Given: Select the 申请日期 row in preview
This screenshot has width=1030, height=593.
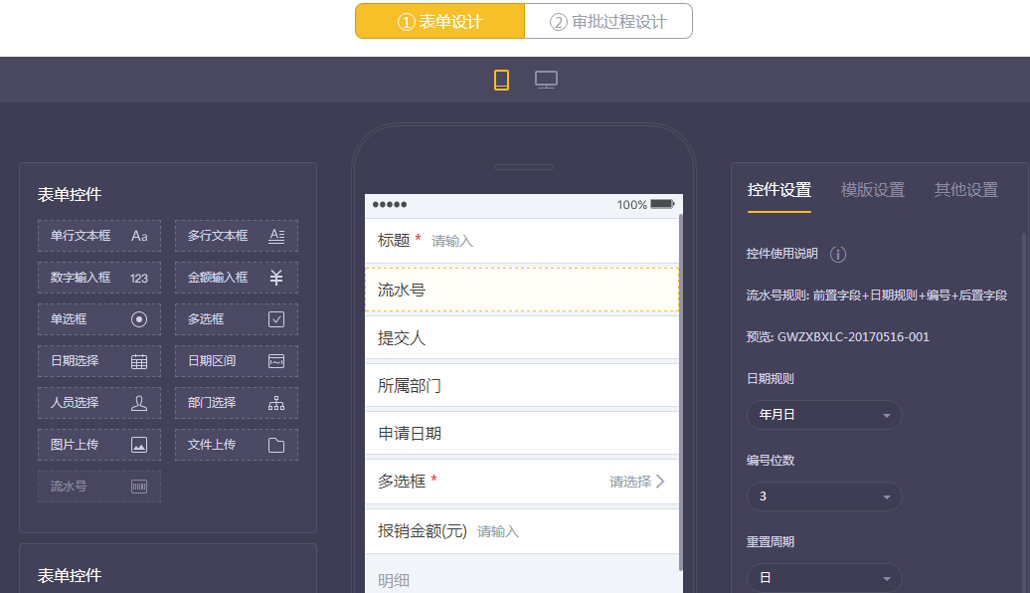Looking at the screenshot, I should pos(522,433).
